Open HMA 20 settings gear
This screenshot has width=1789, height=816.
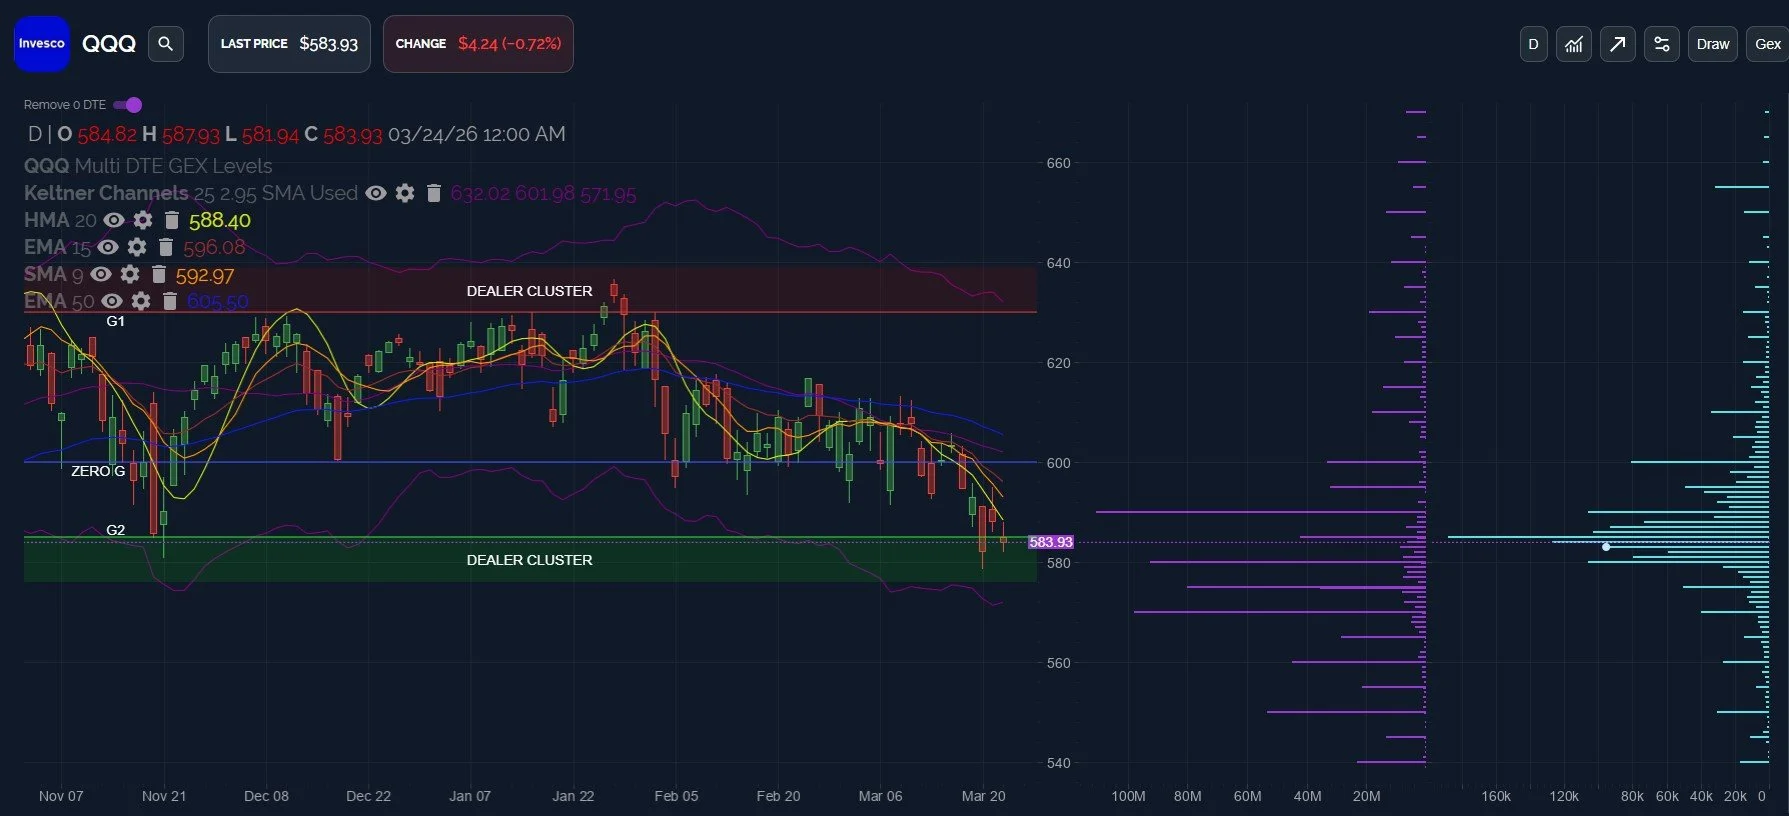[143, 220]
